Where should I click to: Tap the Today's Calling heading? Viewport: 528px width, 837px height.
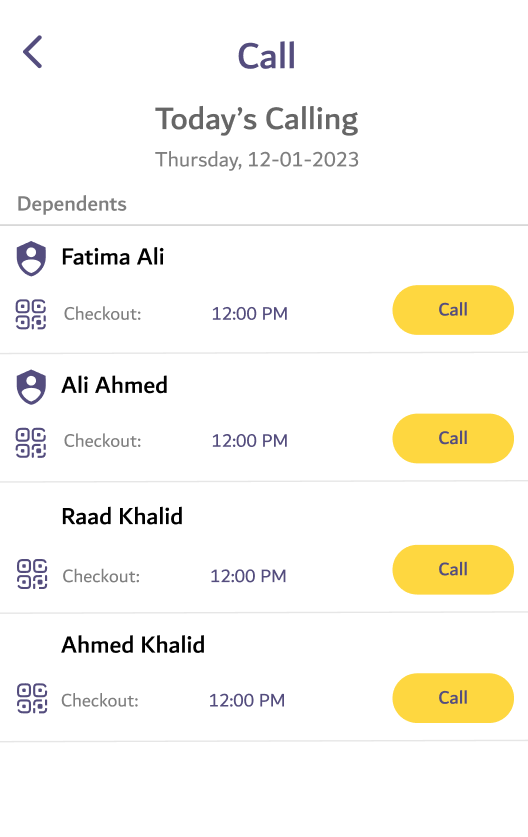(257, 119)
